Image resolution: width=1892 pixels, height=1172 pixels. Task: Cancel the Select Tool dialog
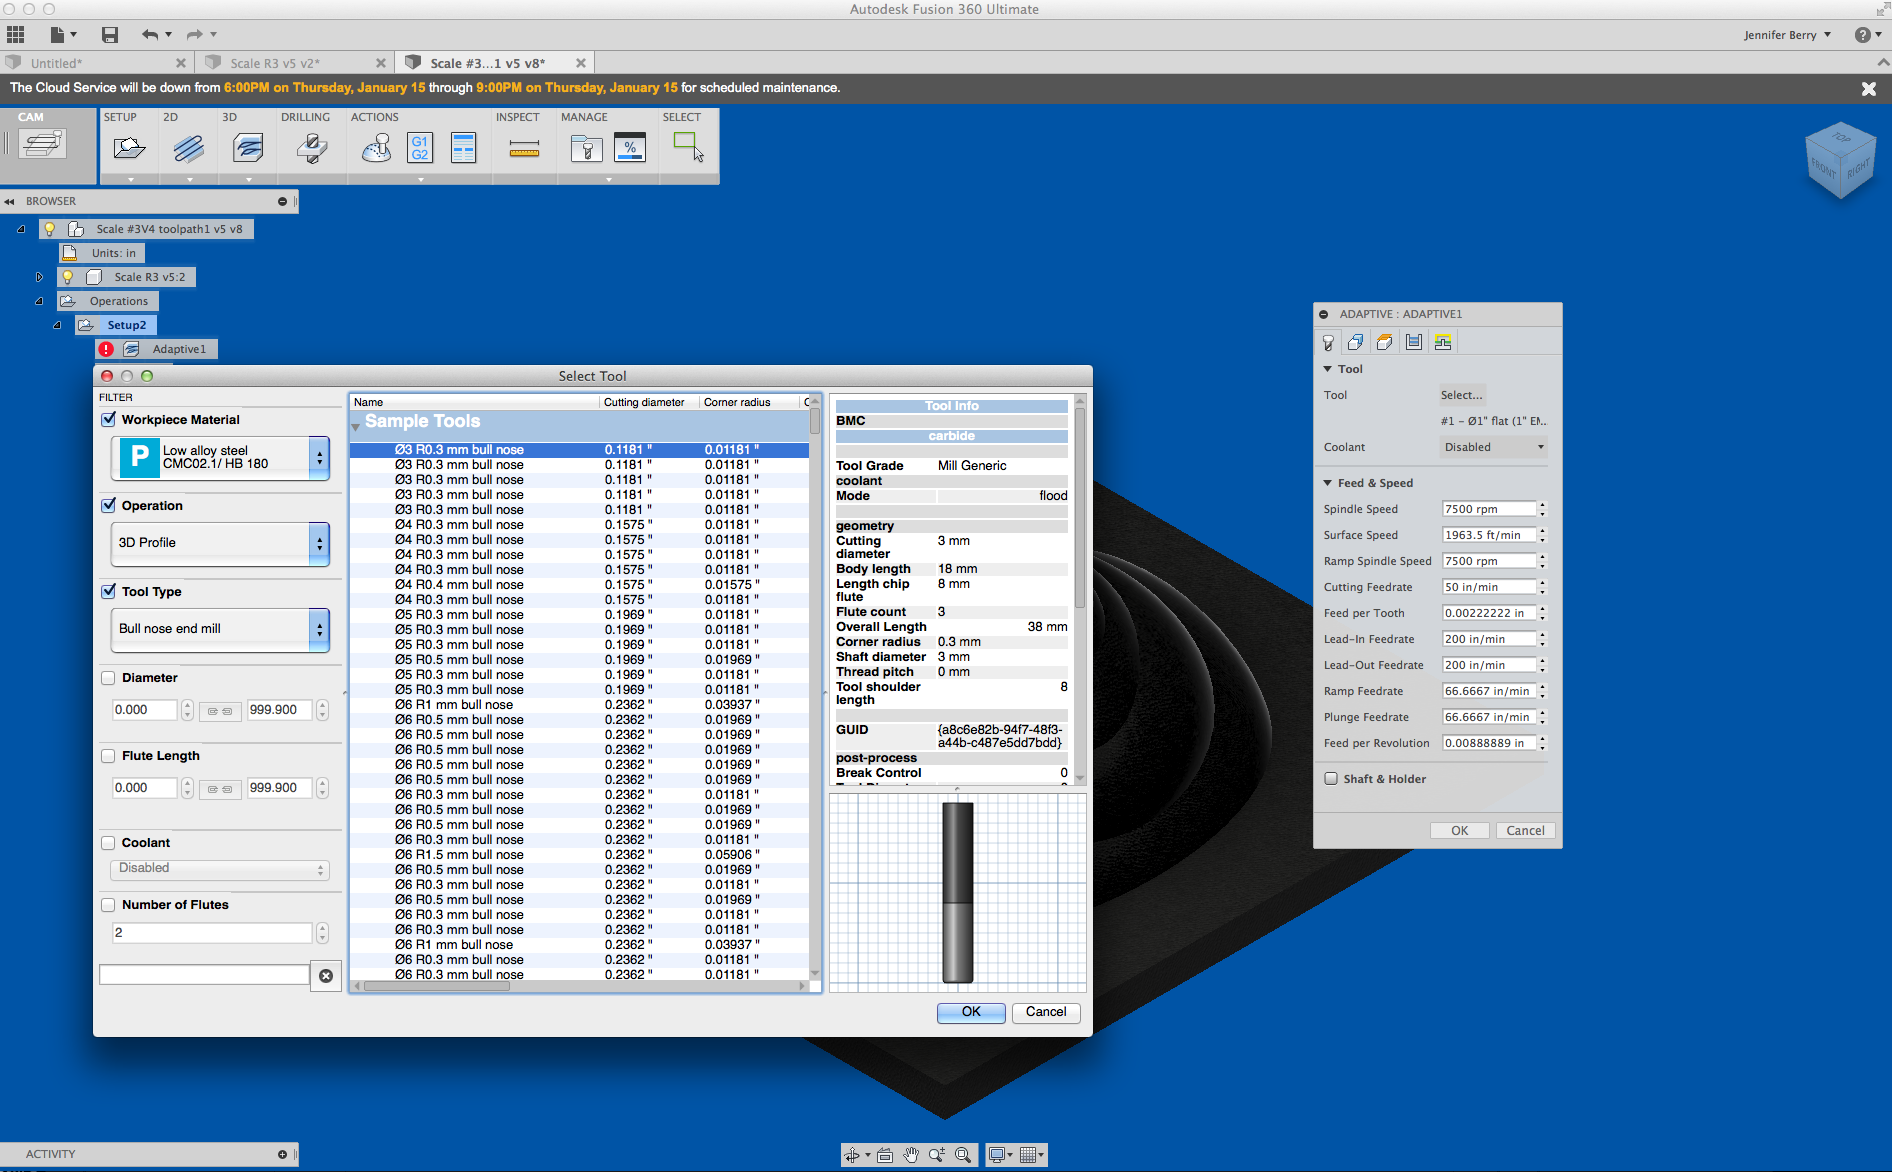click(1046, 1012)
